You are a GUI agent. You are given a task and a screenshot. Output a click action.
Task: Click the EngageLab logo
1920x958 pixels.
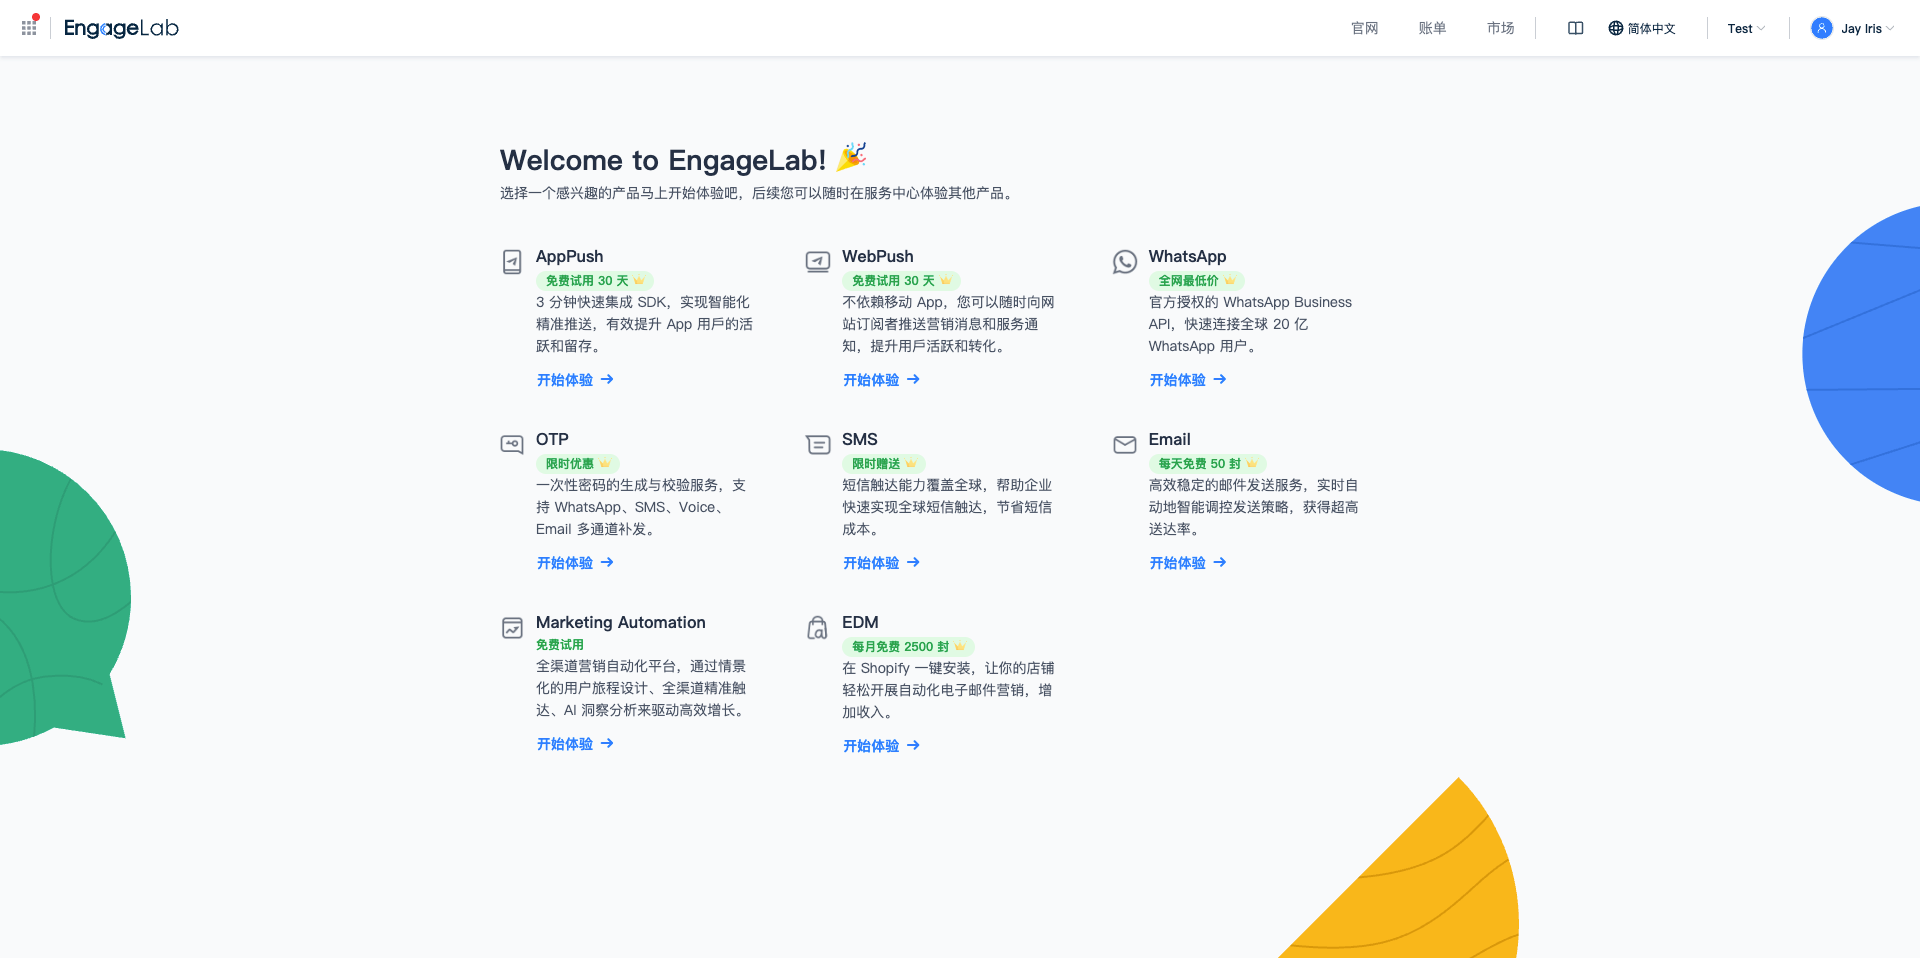pyautogui.click(x=121, y=28)
